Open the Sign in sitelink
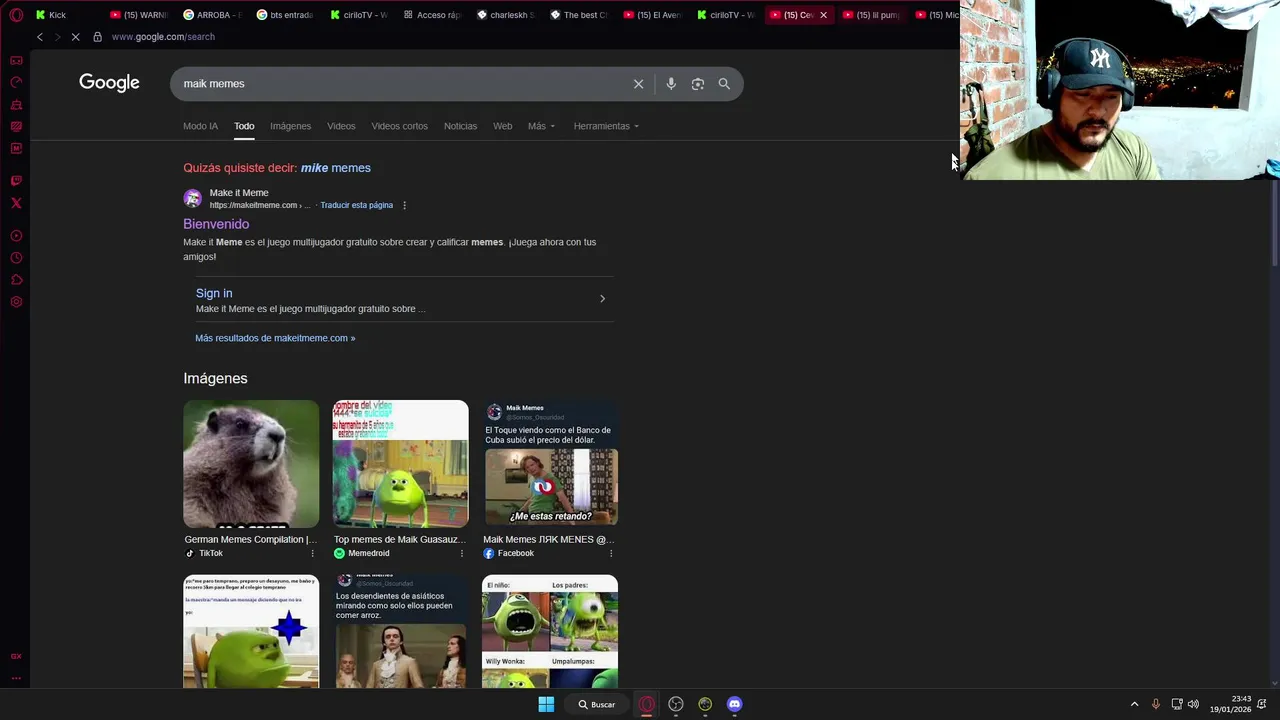The height and width of the screenshot is (720, 1280). coord(214,293)
